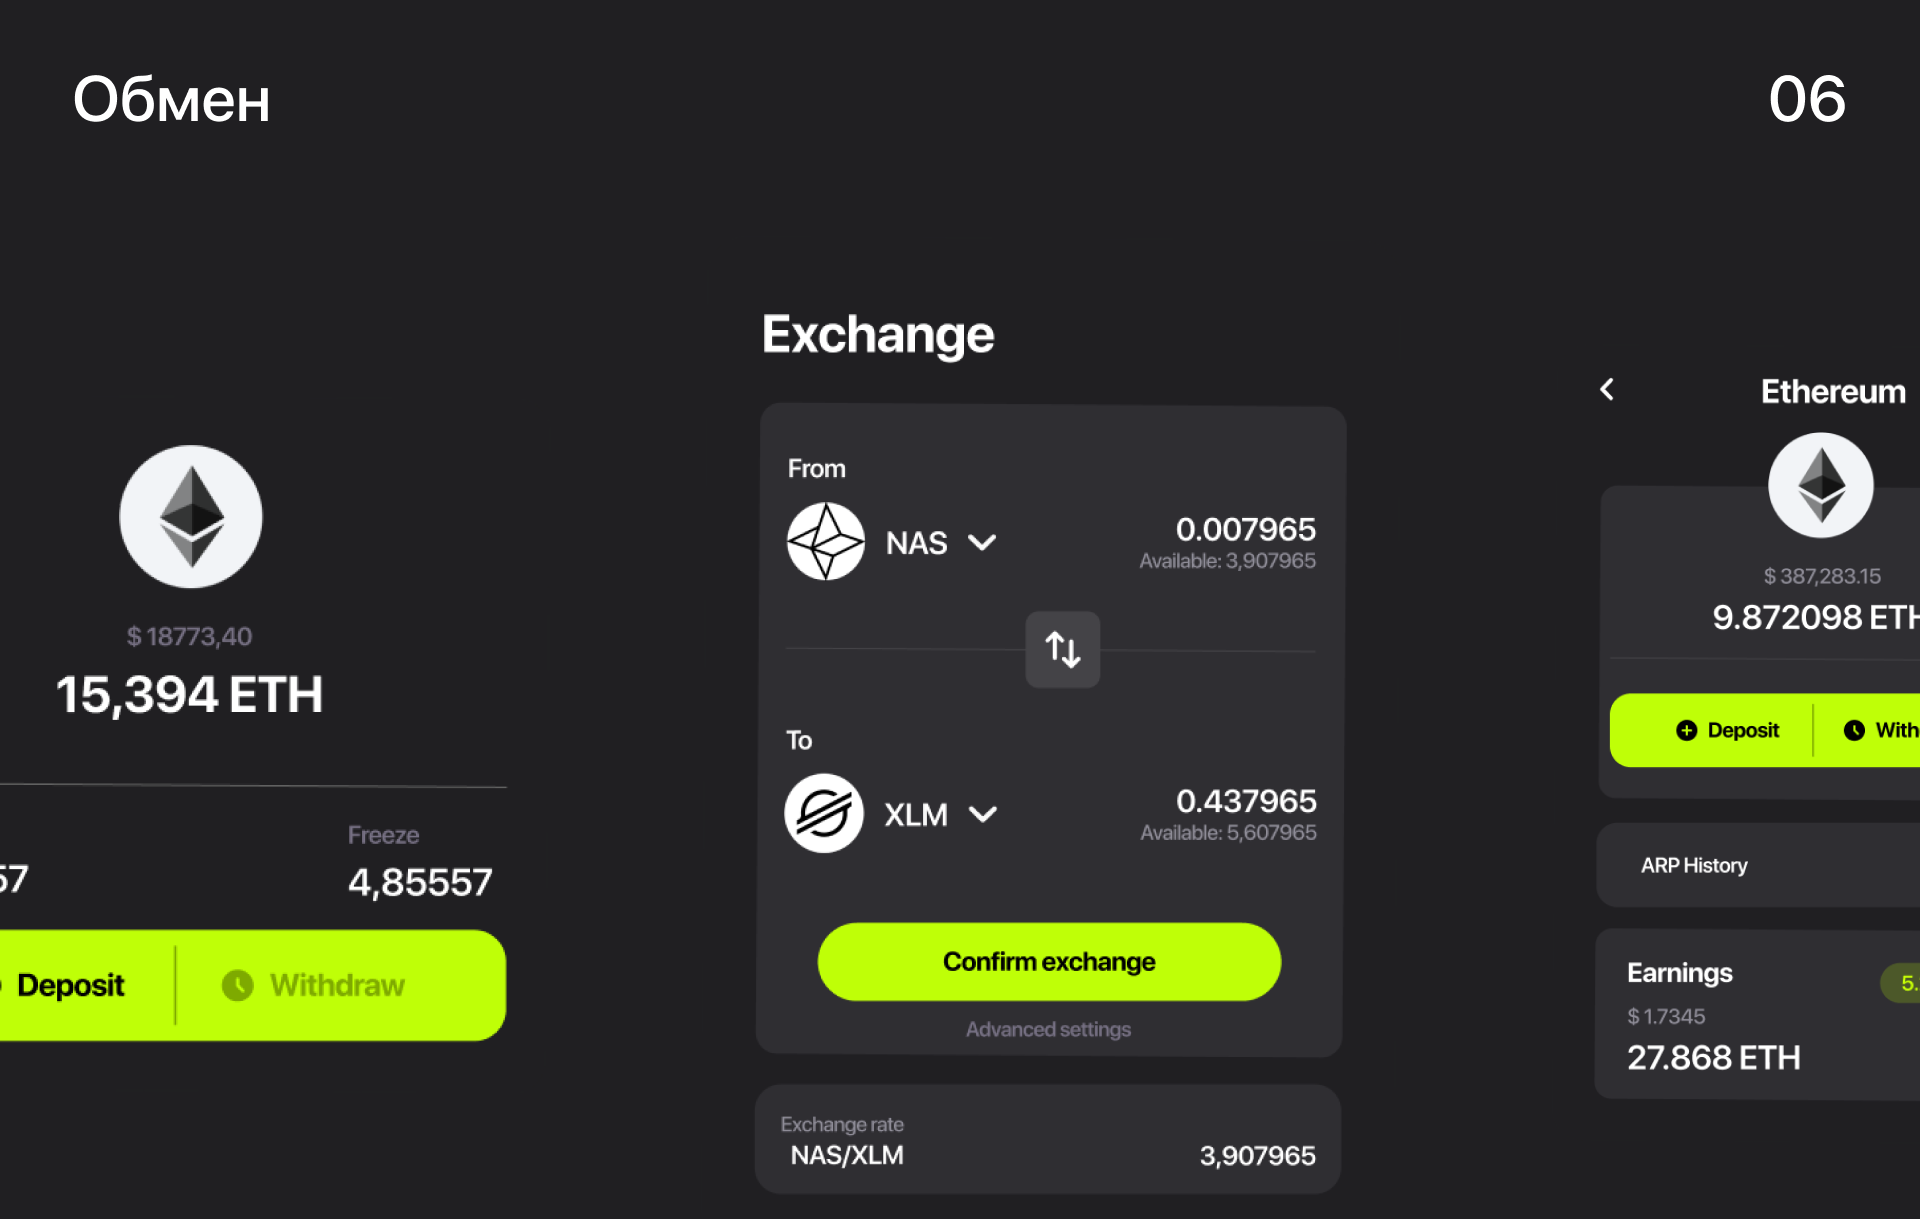Open Advanced settings link
This screenshot has height=1219, width=1920.
(x=1048, y=1029)
